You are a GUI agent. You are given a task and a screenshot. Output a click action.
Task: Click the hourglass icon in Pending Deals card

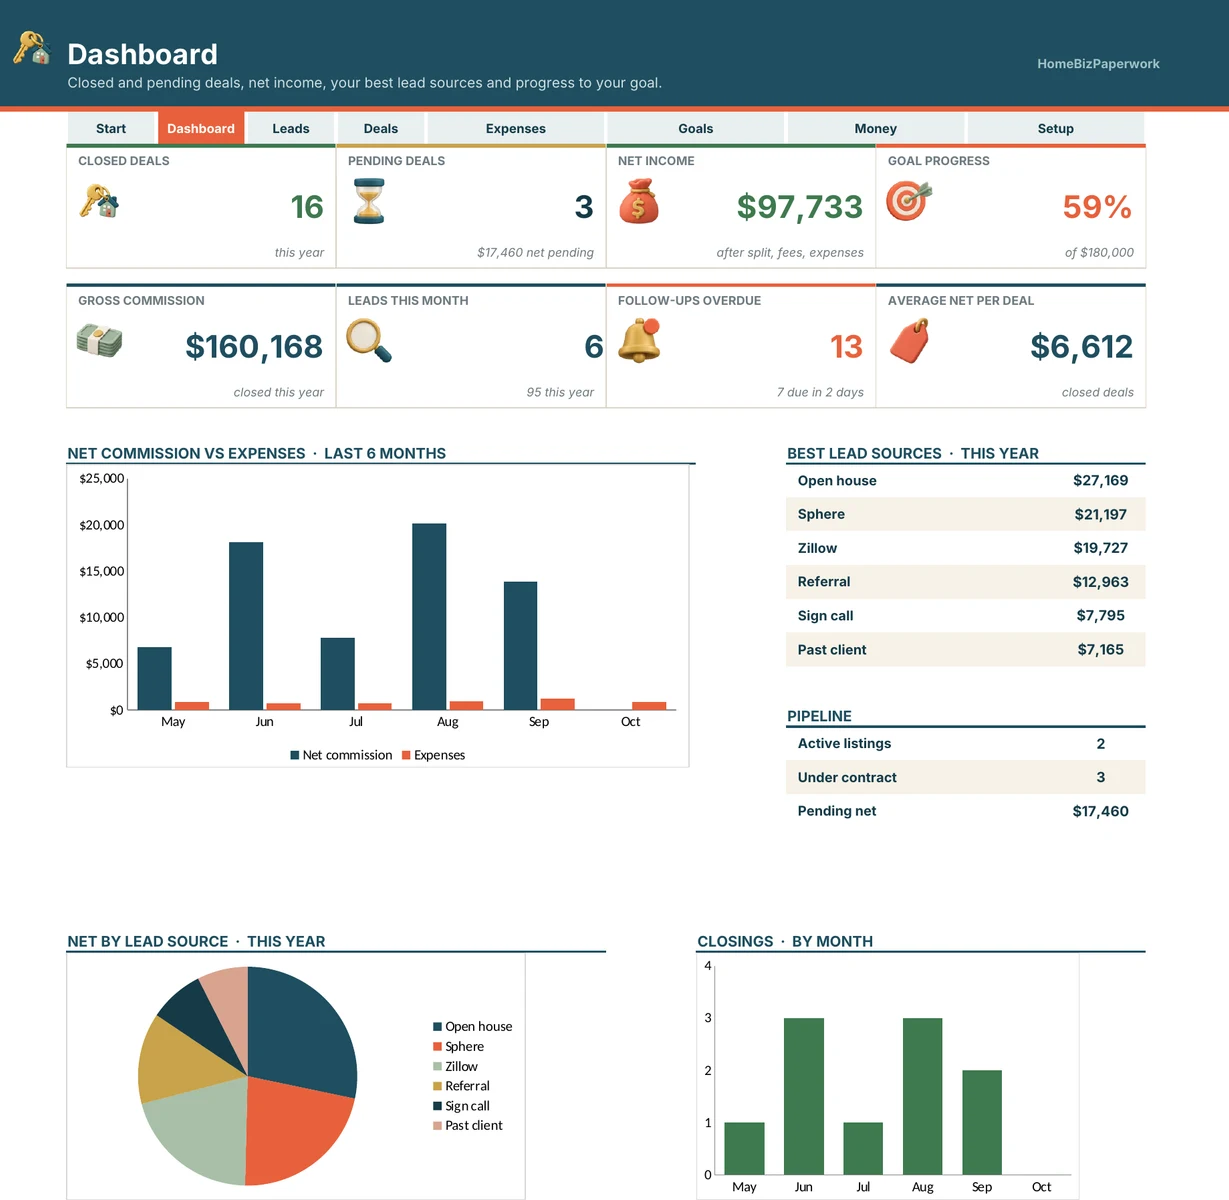click(x=369, y=201)
